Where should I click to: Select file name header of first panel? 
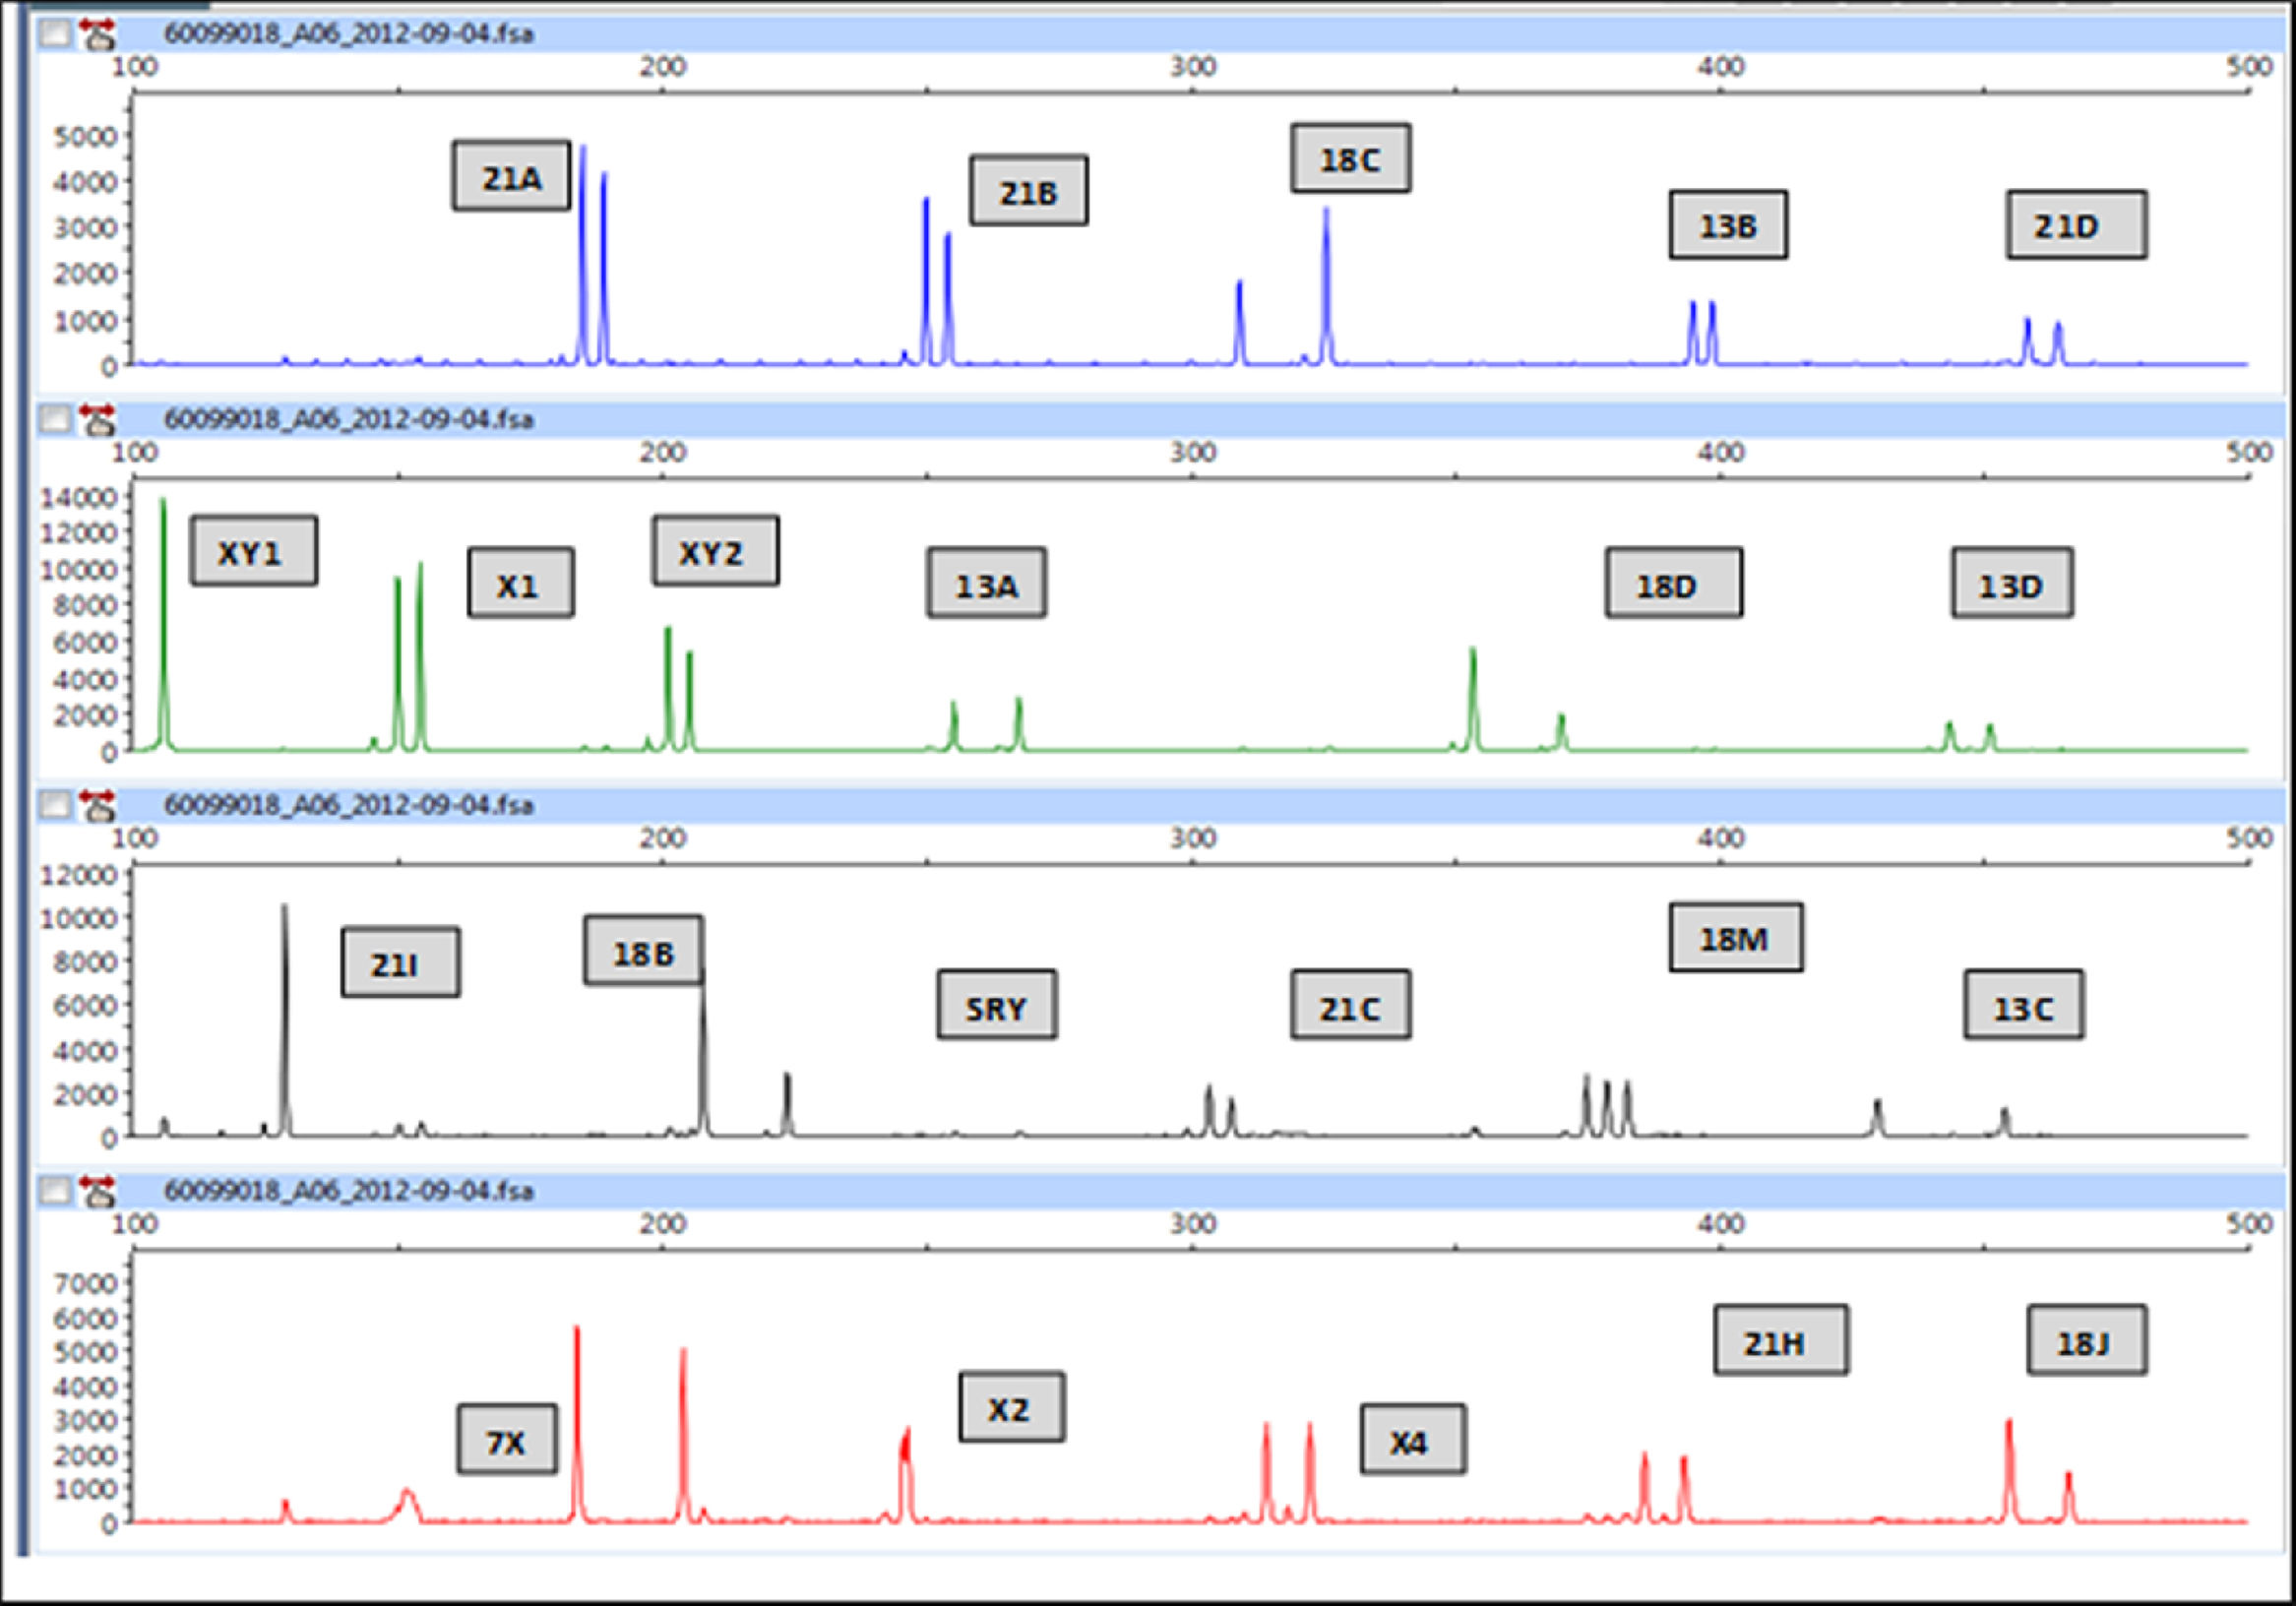coord(348,34)
